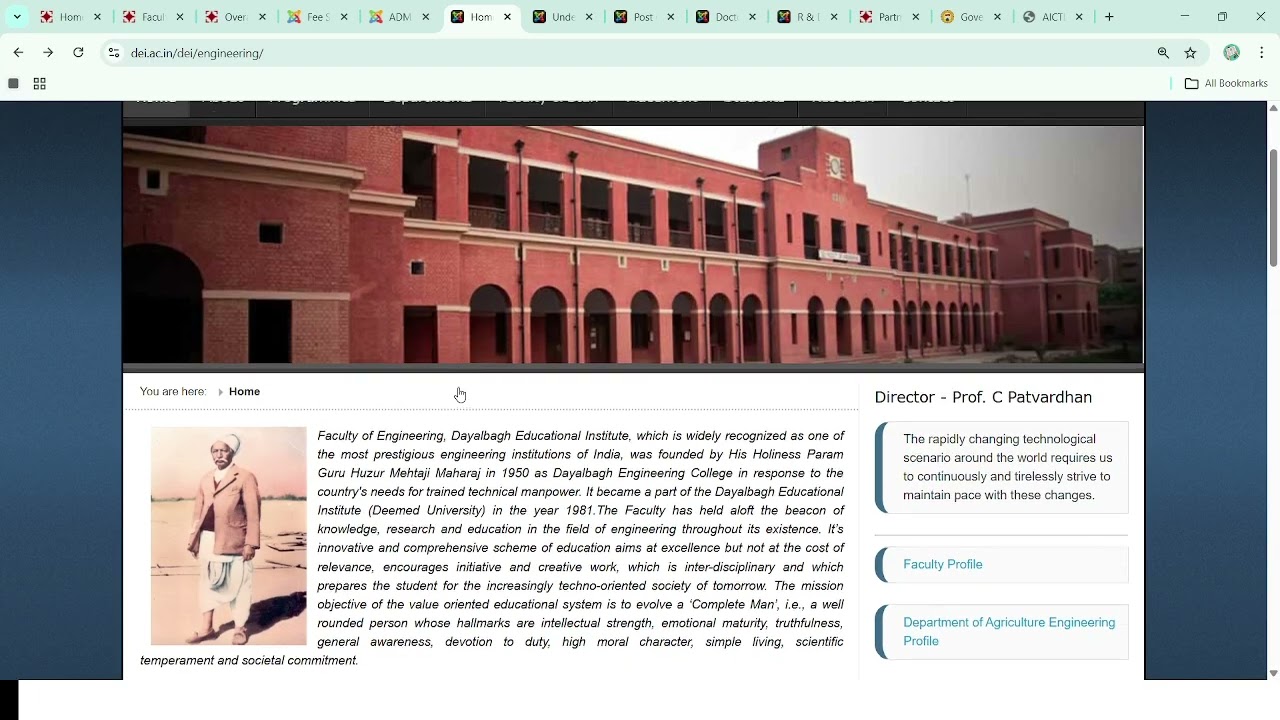Click the red brick building banner image

pyautogui.click(x=633, y=244)
